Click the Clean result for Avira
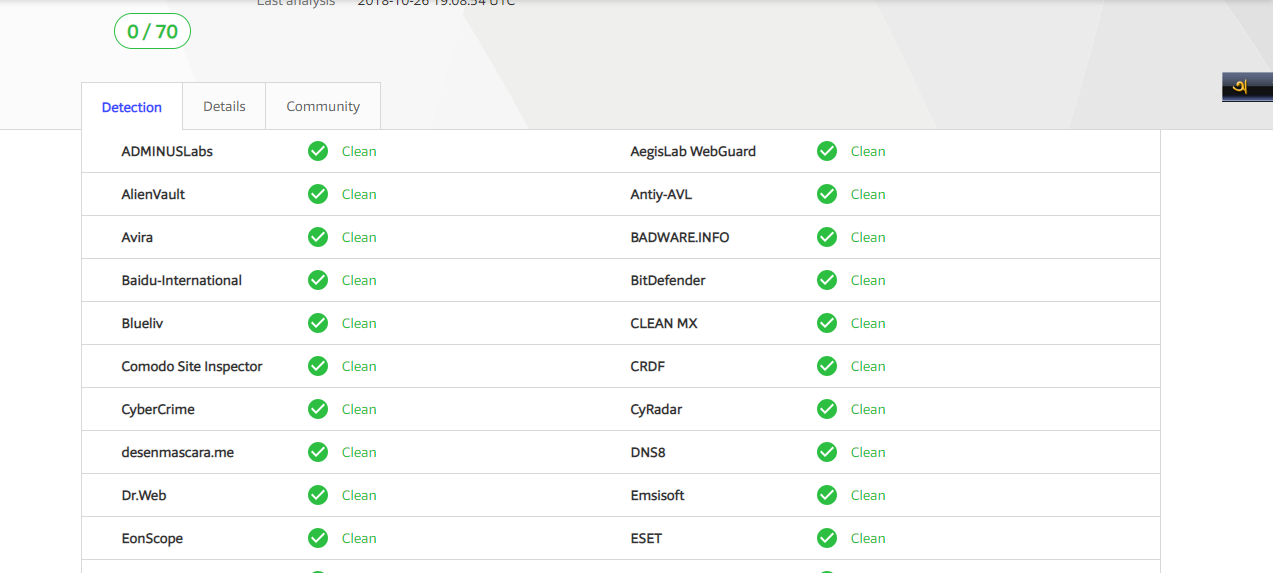Image resolution: width=1273 pixels, height=573 pixels. coord(359,237)
